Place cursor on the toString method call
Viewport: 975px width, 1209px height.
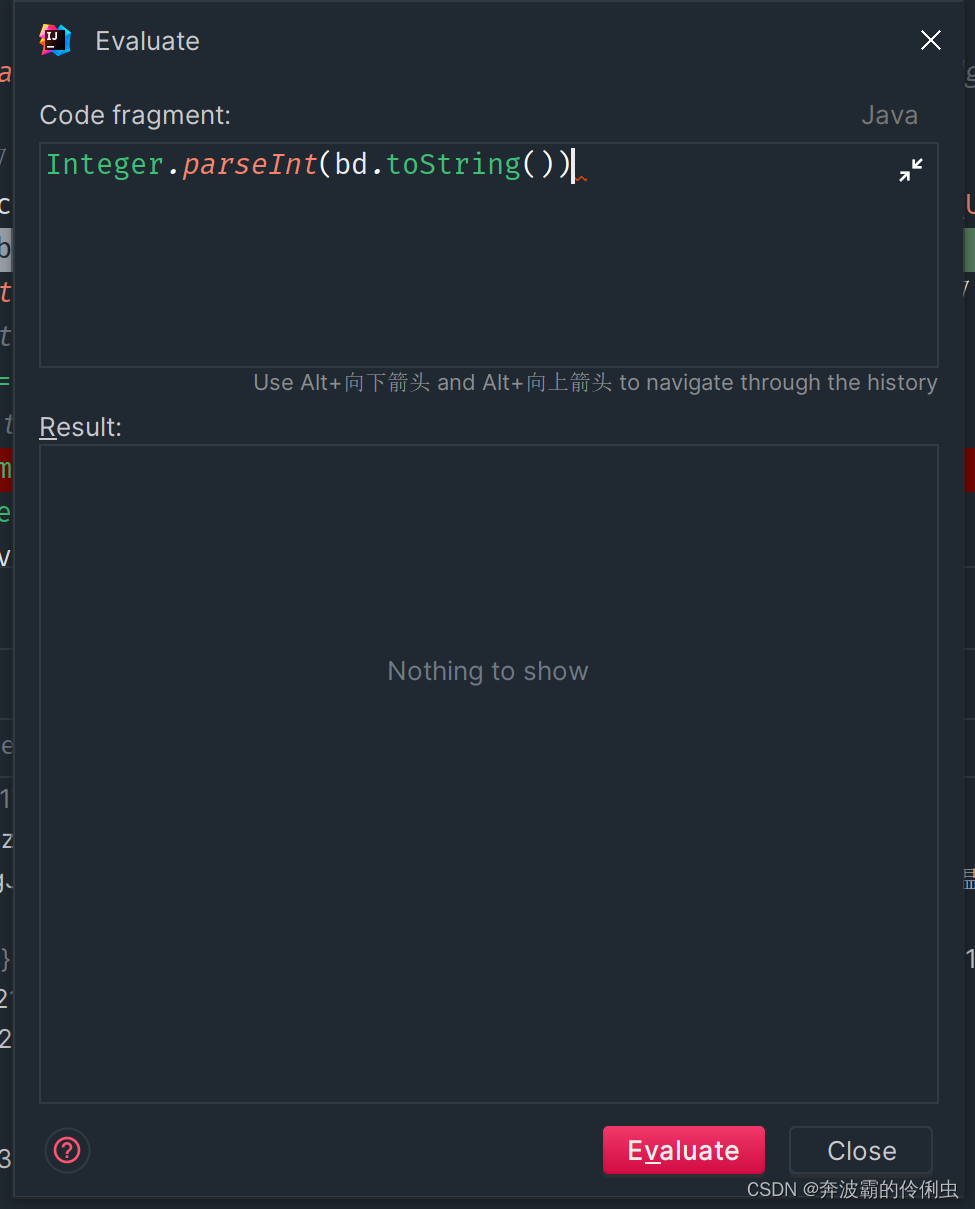[x=453, y=164]
